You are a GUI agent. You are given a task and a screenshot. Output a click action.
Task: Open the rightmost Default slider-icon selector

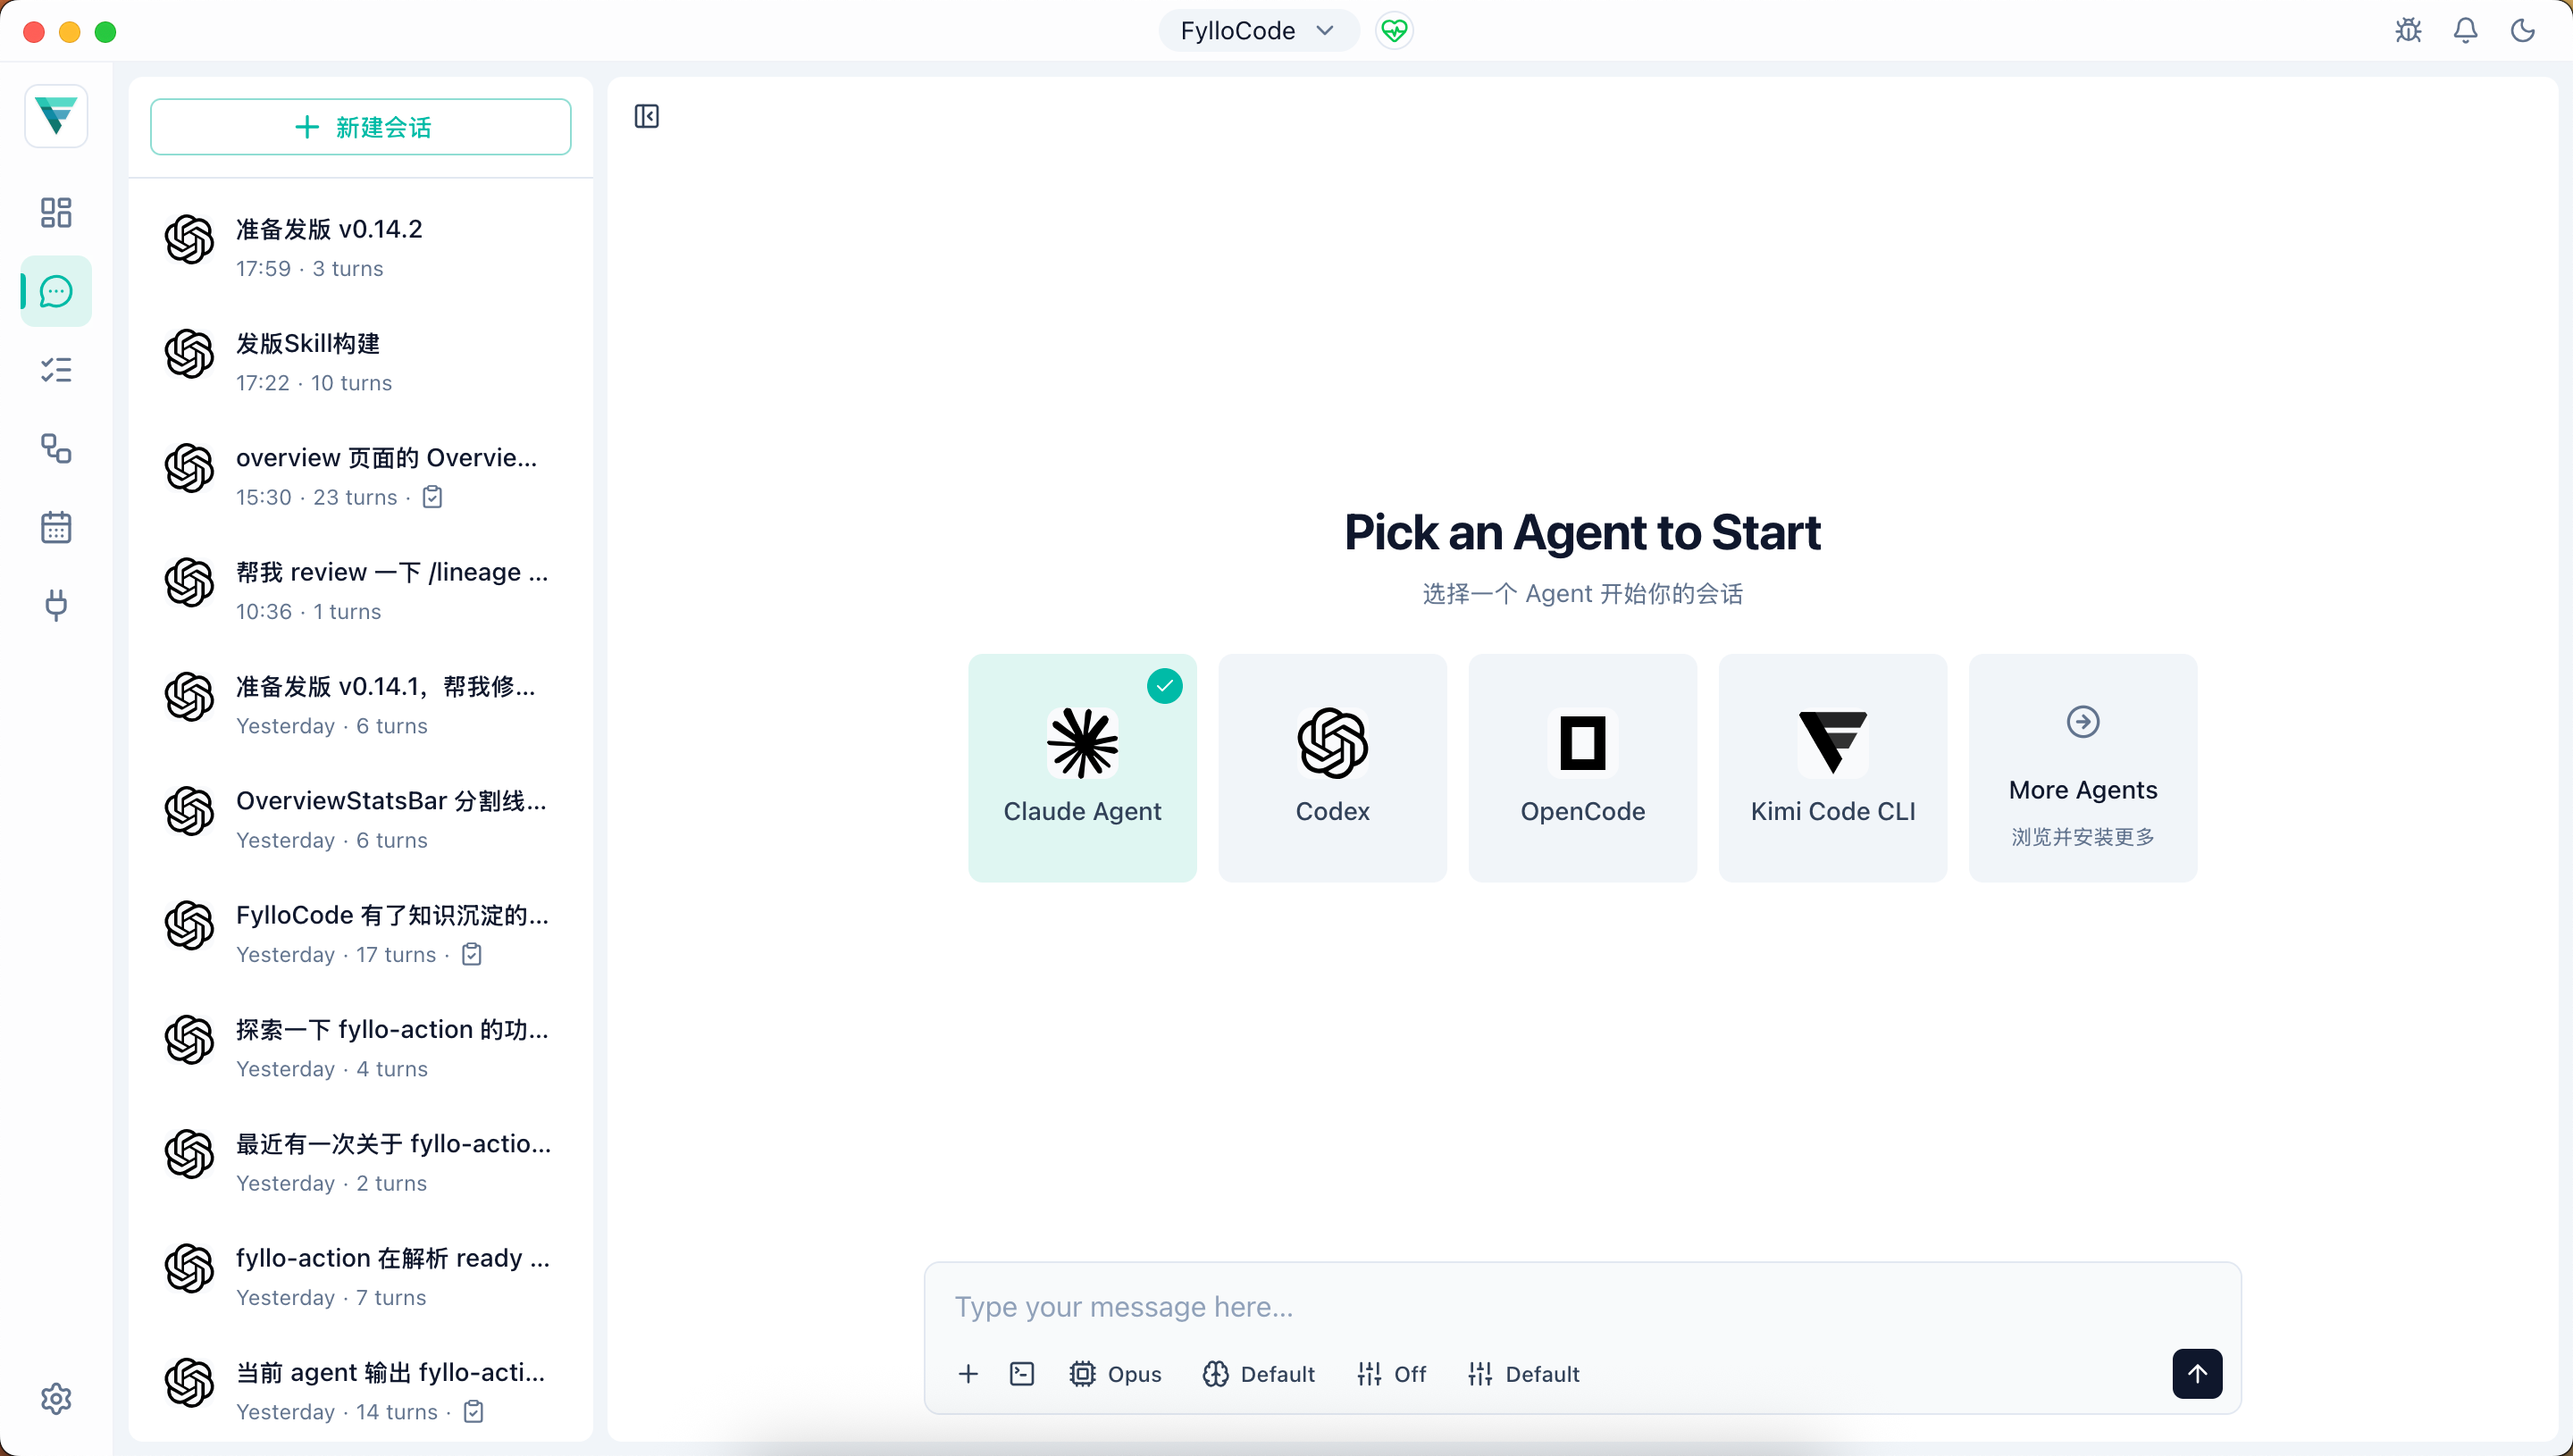point(1523,1374)
